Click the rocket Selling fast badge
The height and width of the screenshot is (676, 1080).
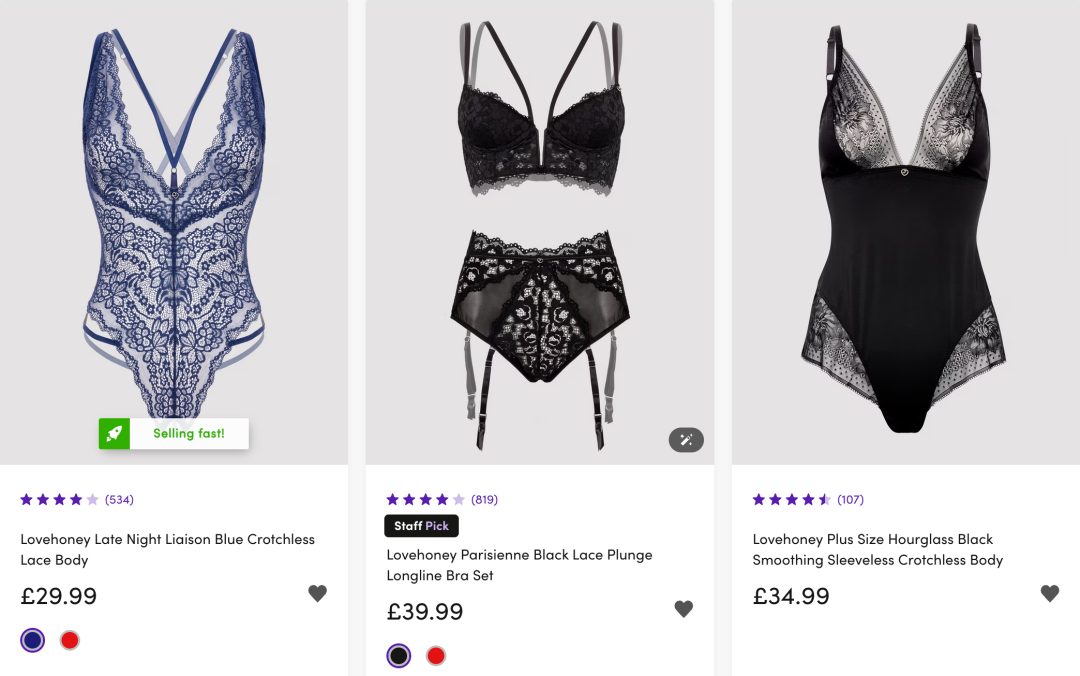[174, 434]
